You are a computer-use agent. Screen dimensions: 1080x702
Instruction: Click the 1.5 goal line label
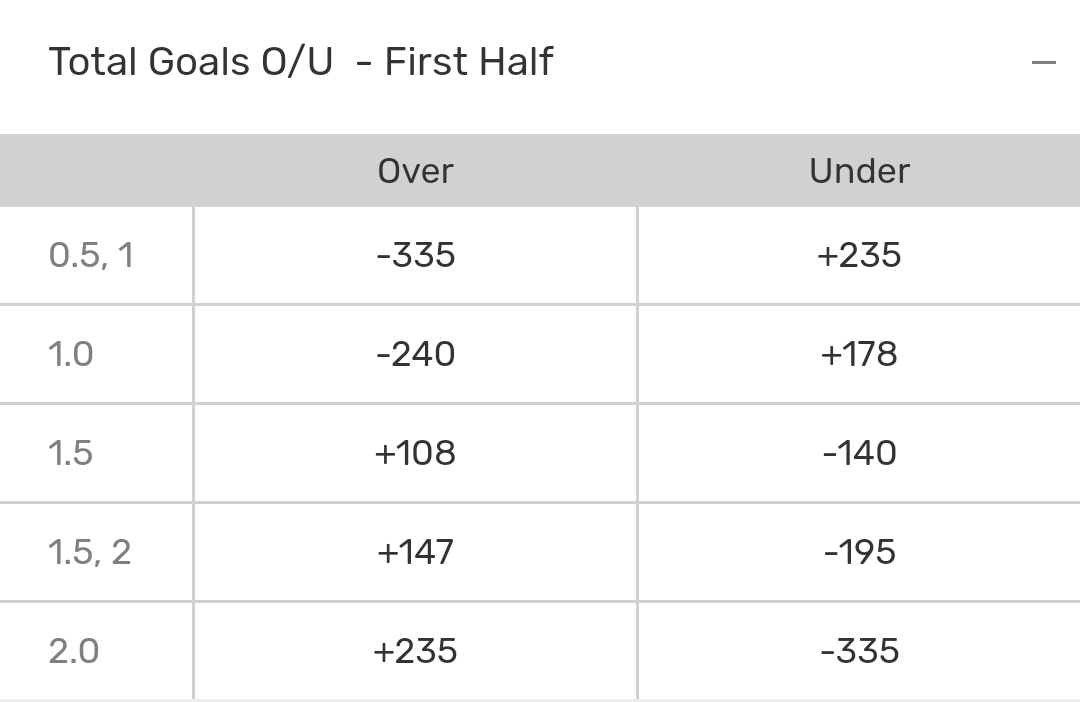click(x=71, y=453)
